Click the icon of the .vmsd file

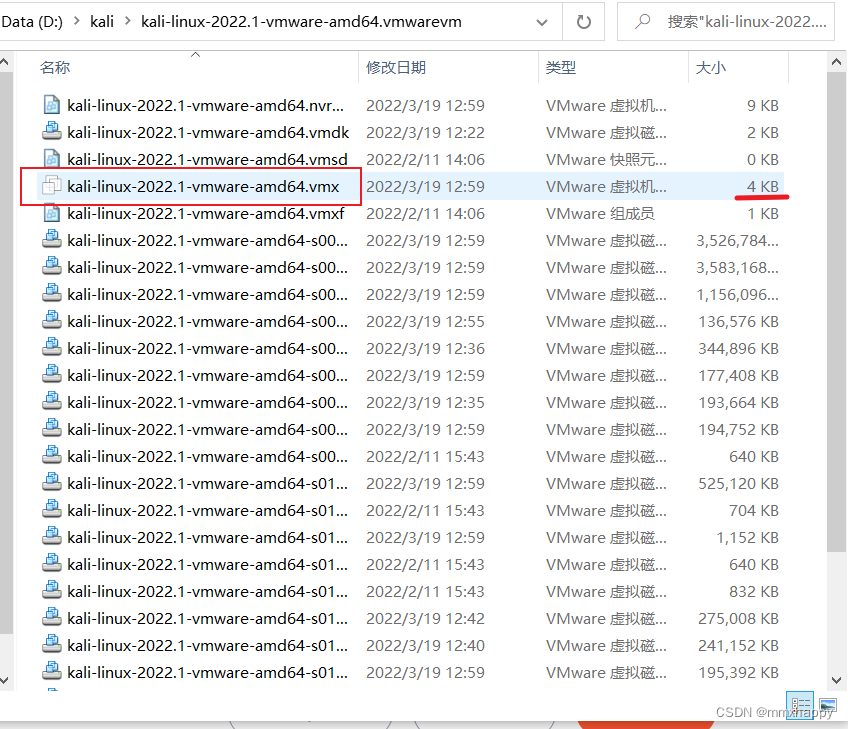pos(51,158)
